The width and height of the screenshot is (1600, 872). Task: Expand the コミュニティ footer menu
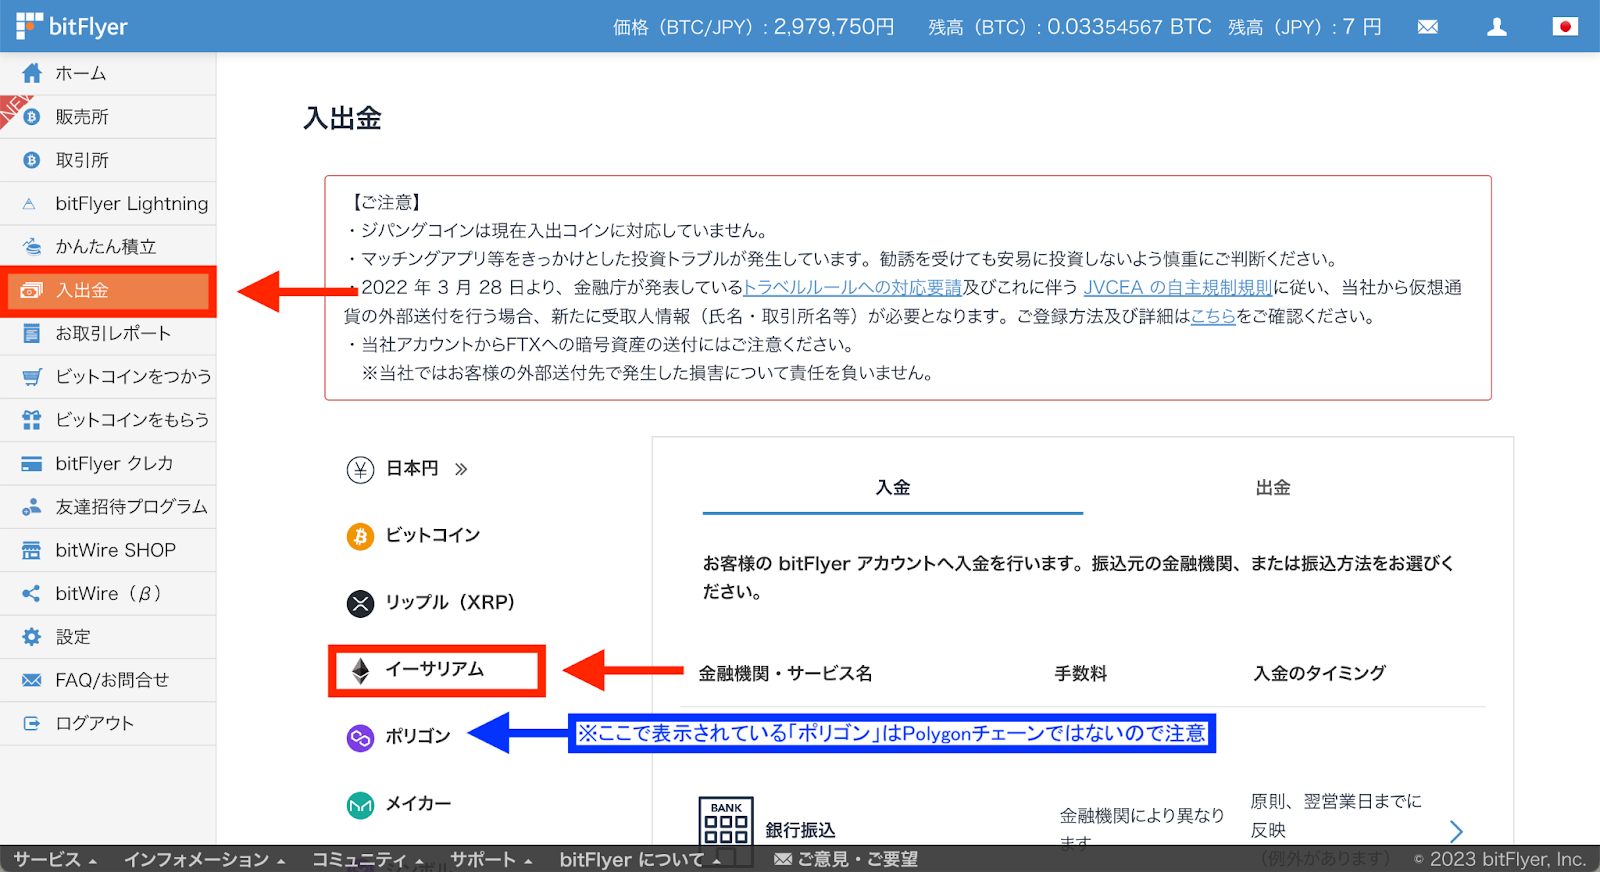click(368, 859)
